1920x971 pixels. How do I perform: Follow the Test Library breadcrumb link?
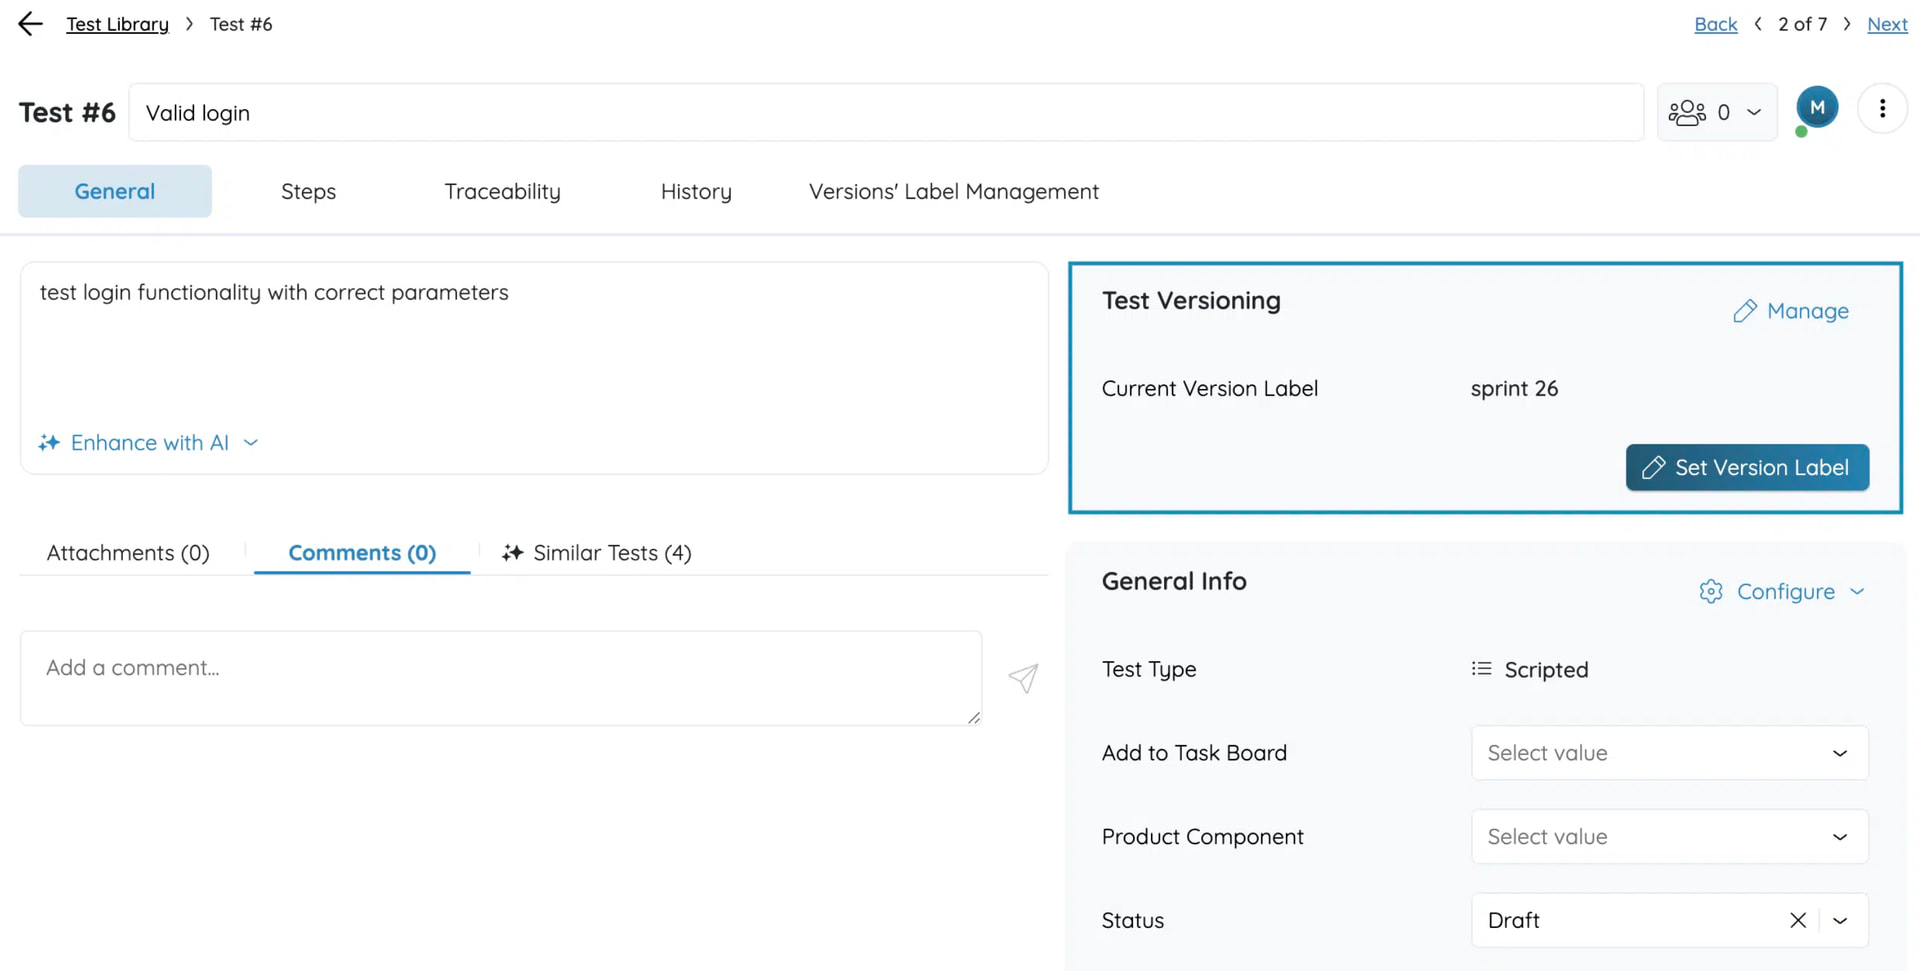pyautogui.click(x=117, y=24)
